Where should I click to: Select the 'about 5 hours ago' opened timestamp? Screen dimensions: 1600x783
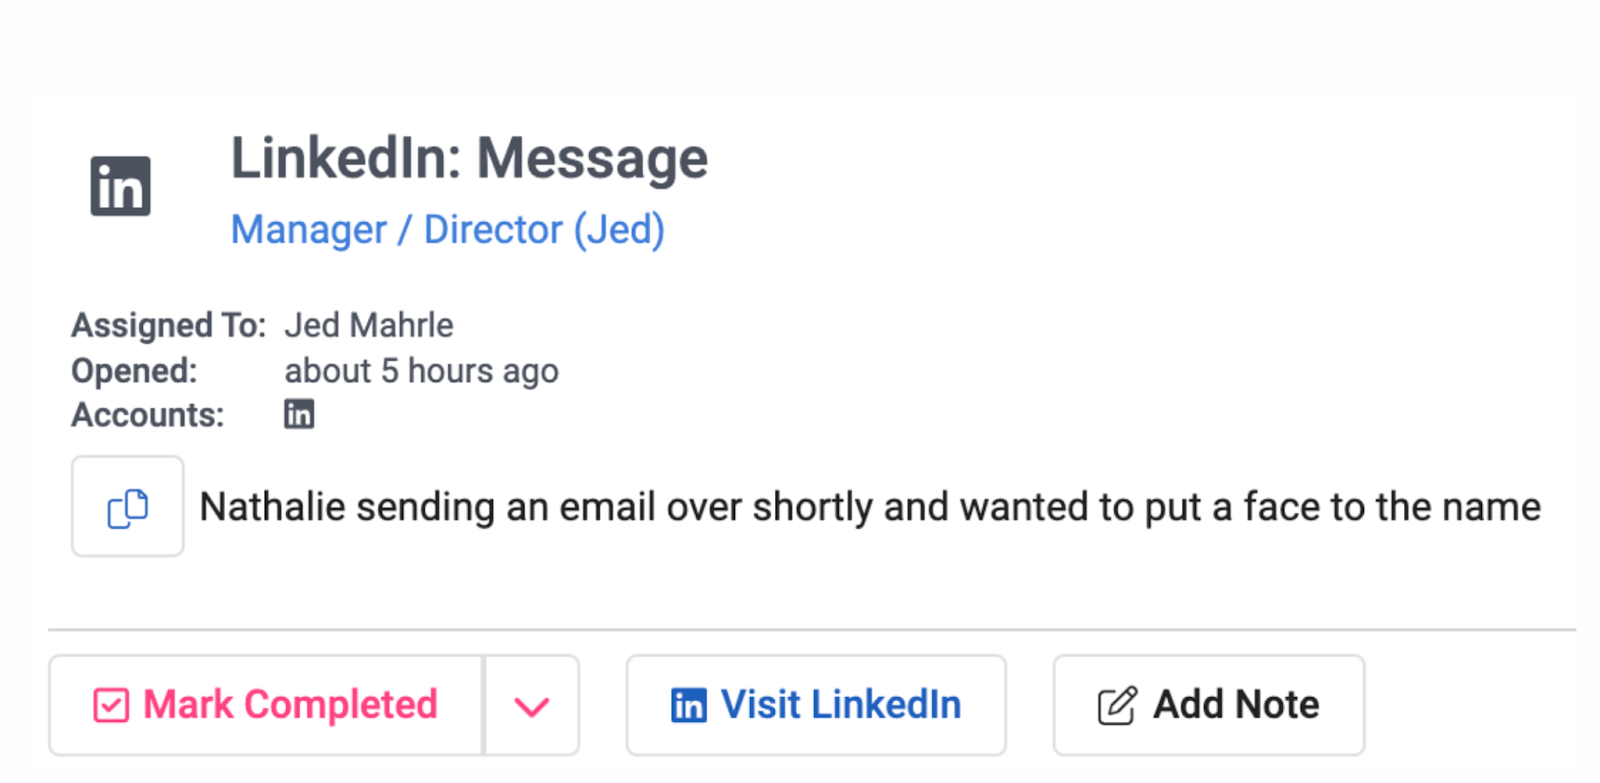click(x=422, y=370)
